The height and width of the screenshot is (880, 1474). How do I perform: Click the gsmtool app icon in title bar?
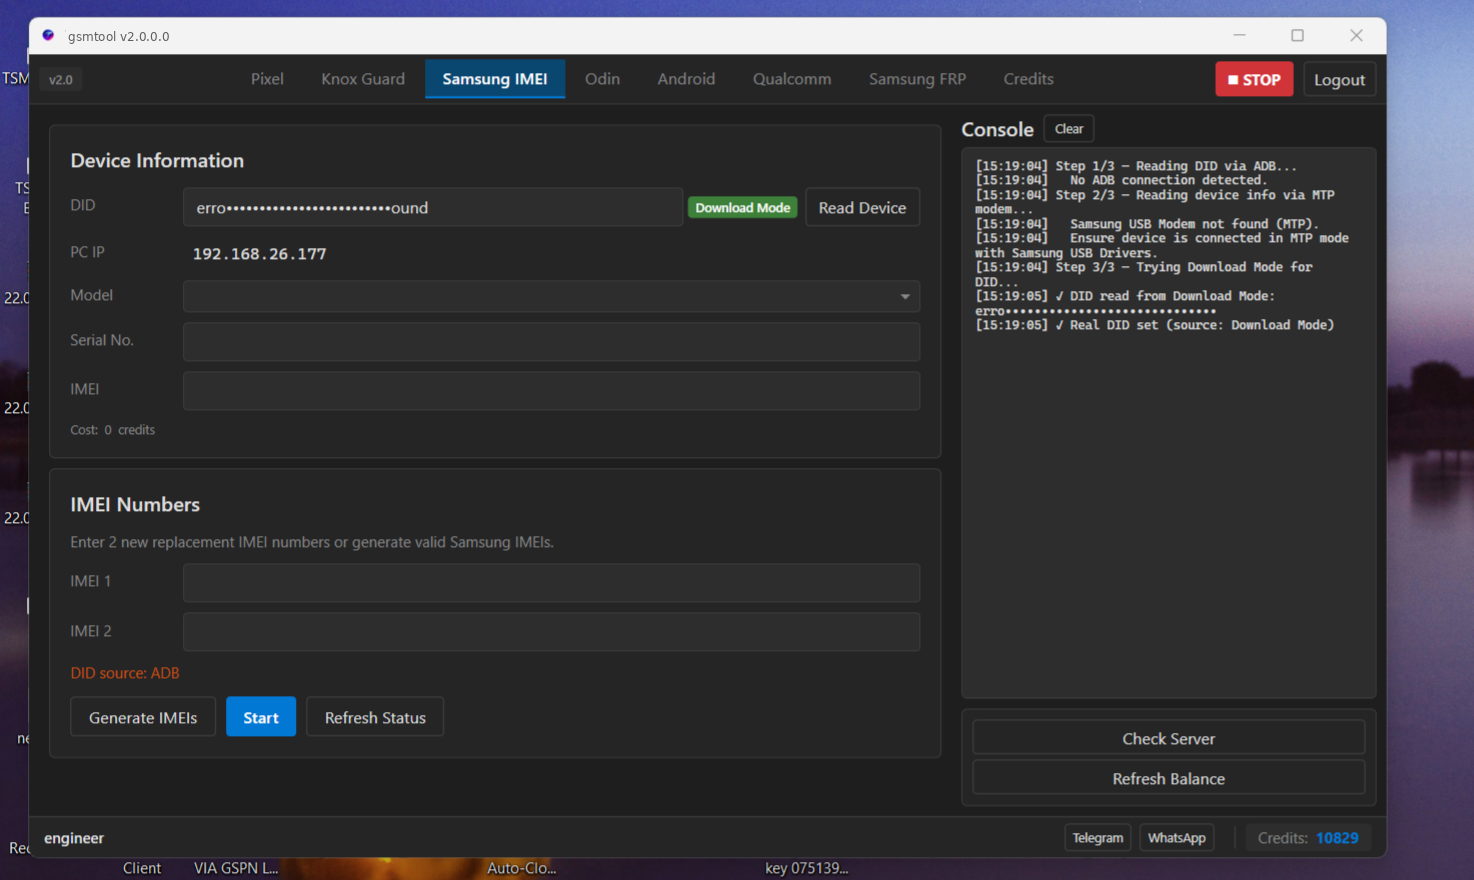pyautogui.click(x=48, y=35)
